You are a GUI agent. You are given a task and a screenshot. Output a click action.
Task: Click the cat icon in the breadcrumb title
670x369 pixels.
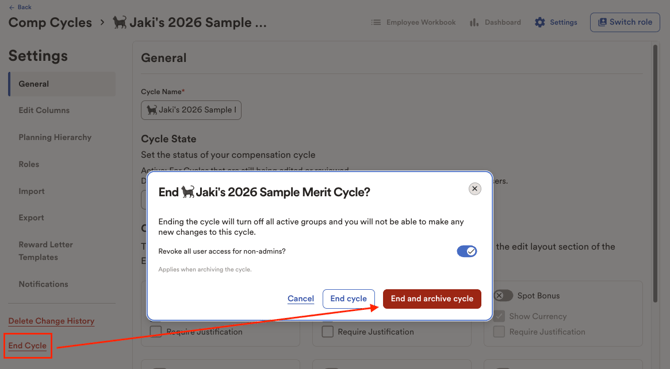click(120, 22)
